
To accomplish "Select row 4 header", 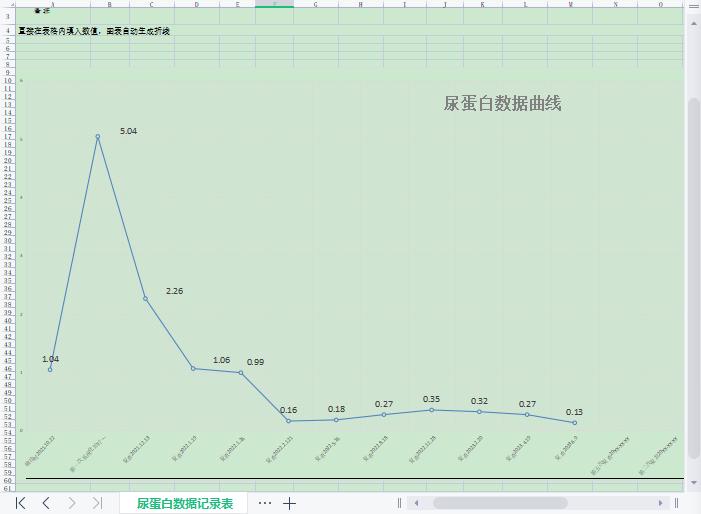I will [x=8, y=31].
